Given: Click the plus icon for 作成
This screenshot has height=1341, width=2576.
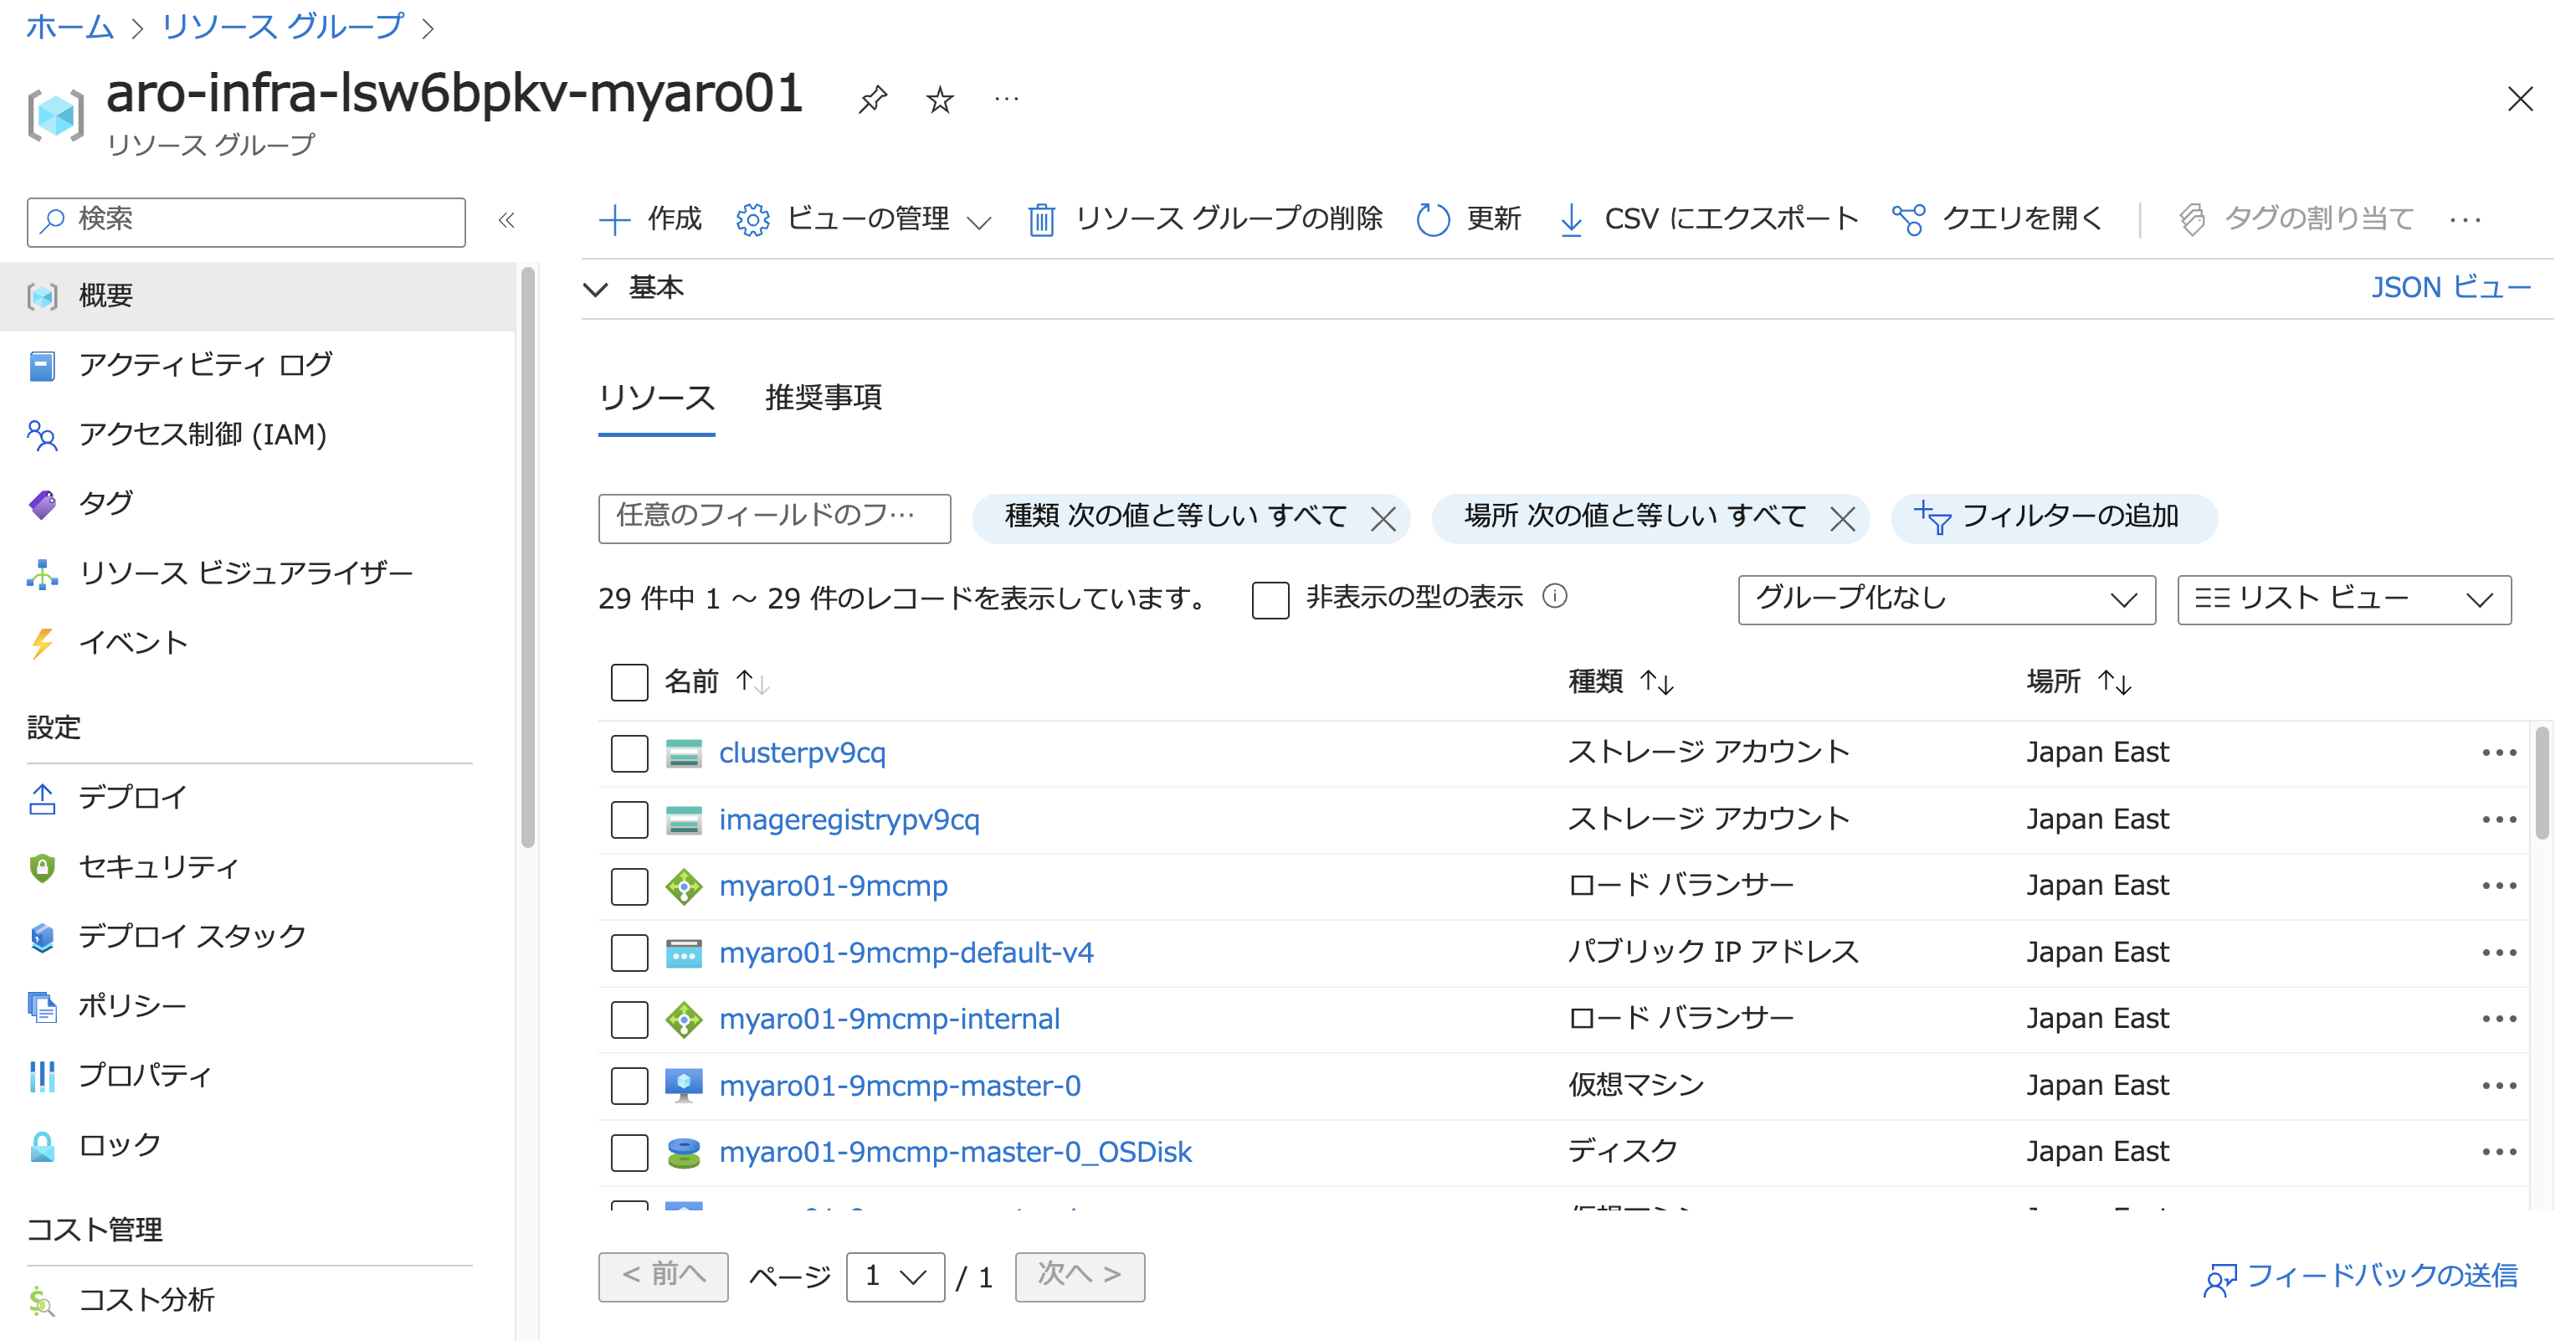Looking at the screenshot, I should [x=614, y=219].
